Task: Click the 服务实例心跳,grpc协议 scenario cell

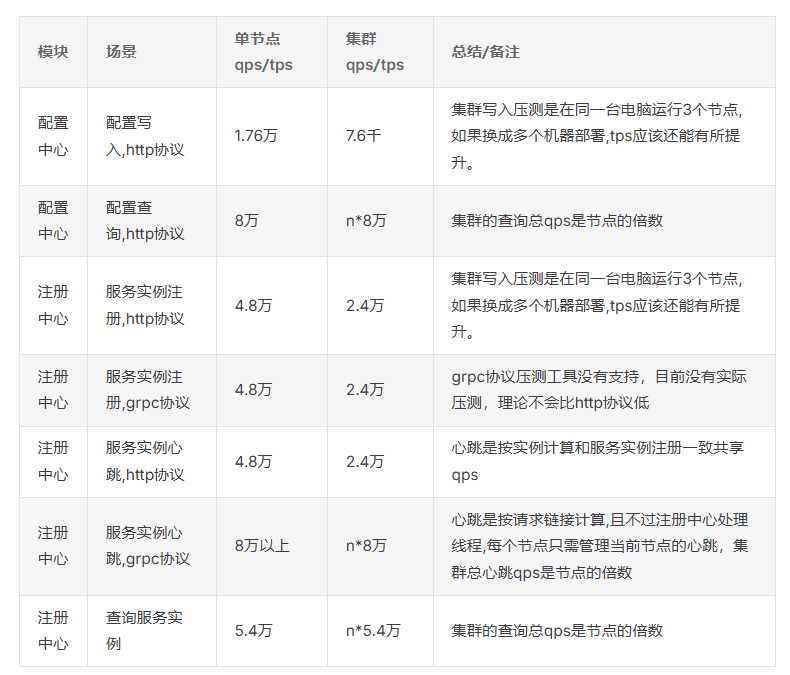Action: (147, 546)
